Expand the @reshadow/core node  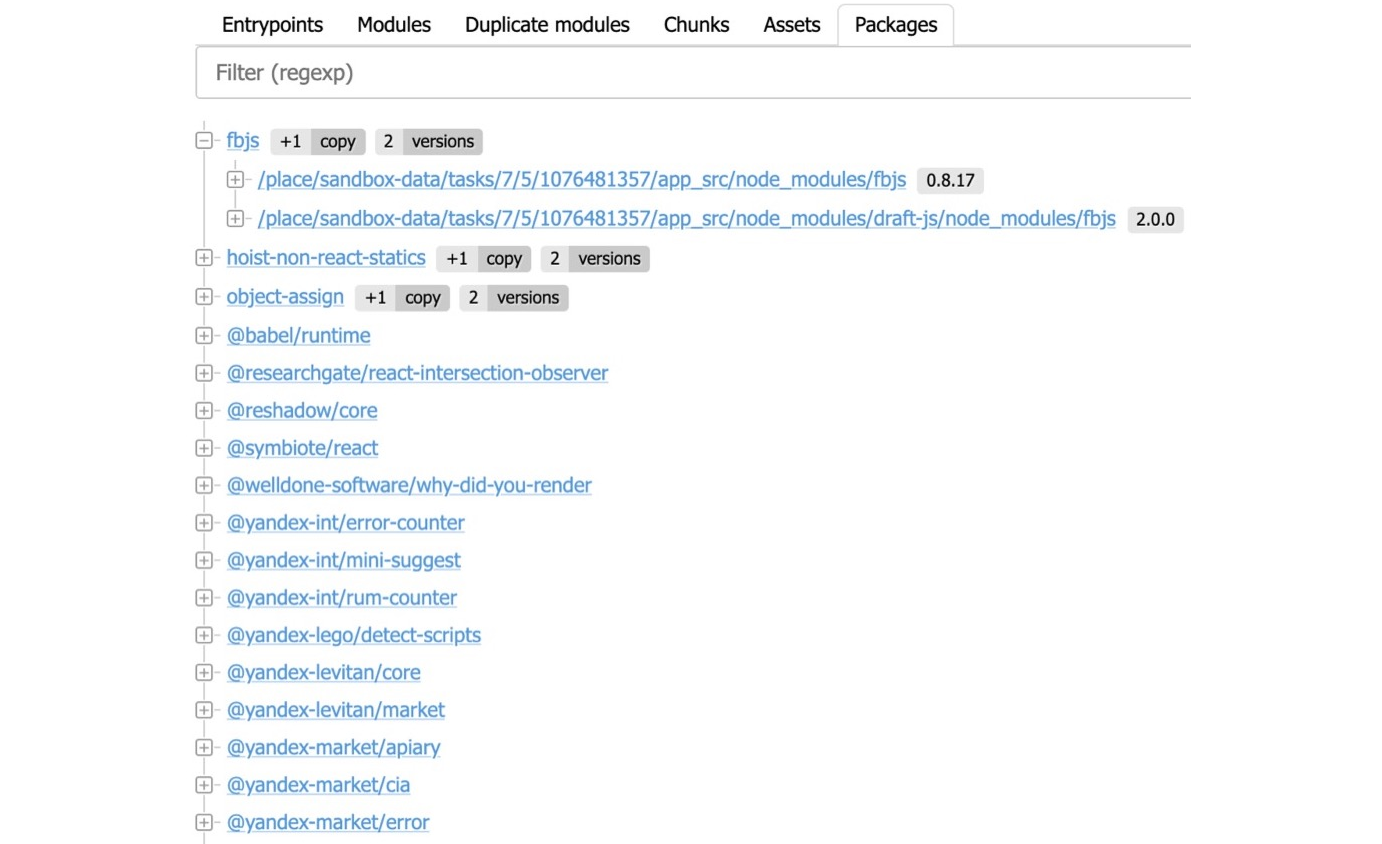click(x=205, y=411)
